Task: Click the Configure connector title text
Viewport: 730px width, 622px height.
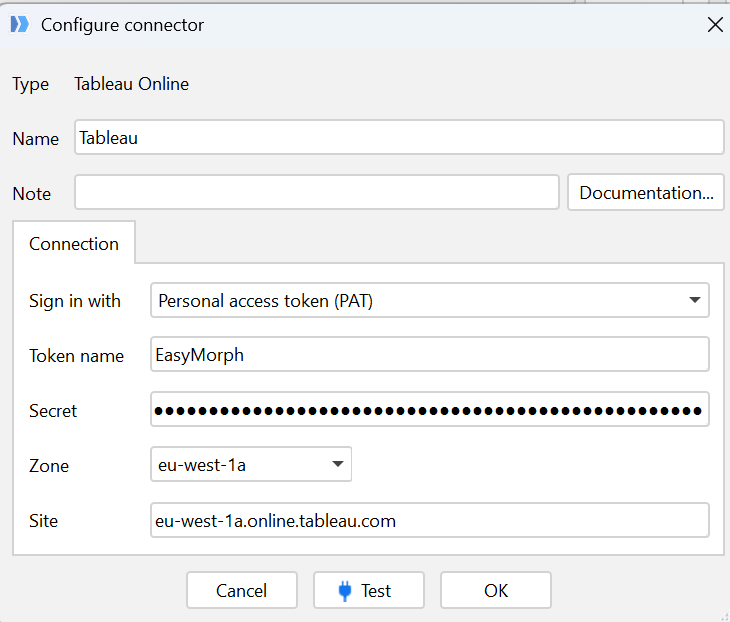Action: coord(122,25)
